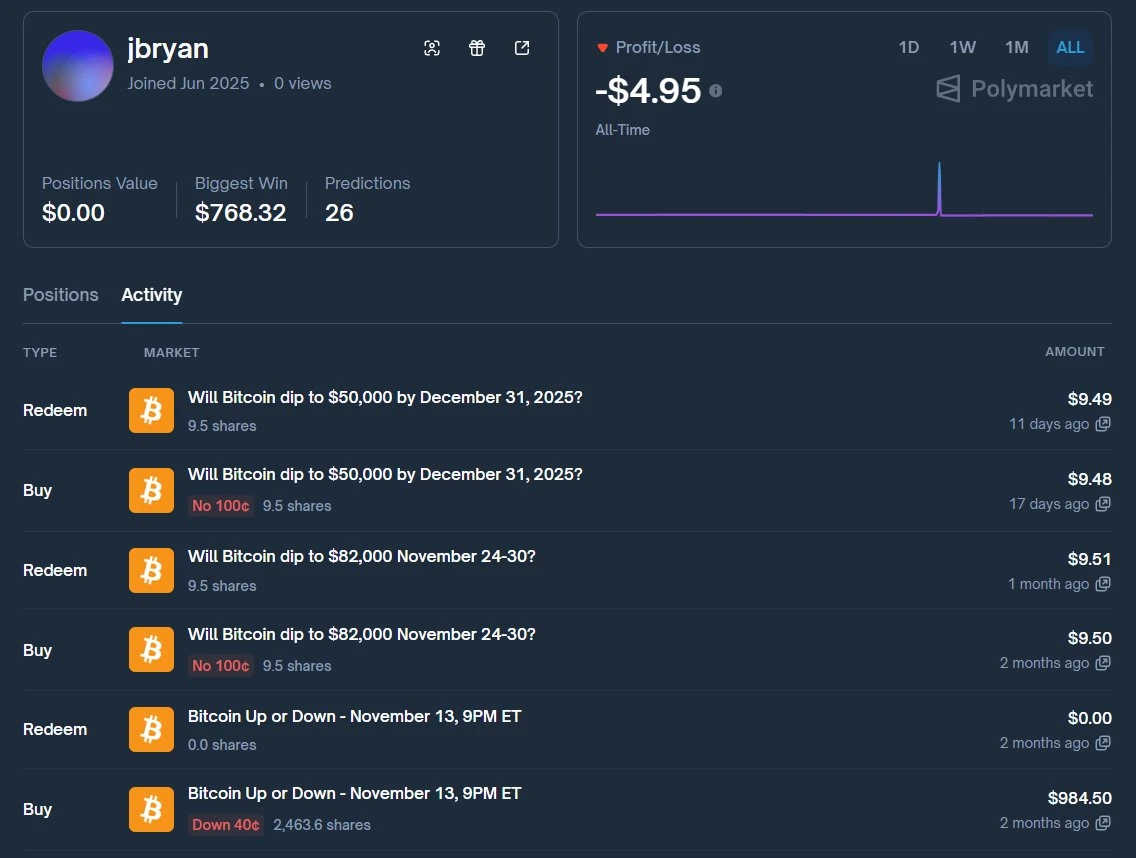Select the 1D time range
The width and height of the screenshot is (1136, 858).
click(x=908, y=47)
